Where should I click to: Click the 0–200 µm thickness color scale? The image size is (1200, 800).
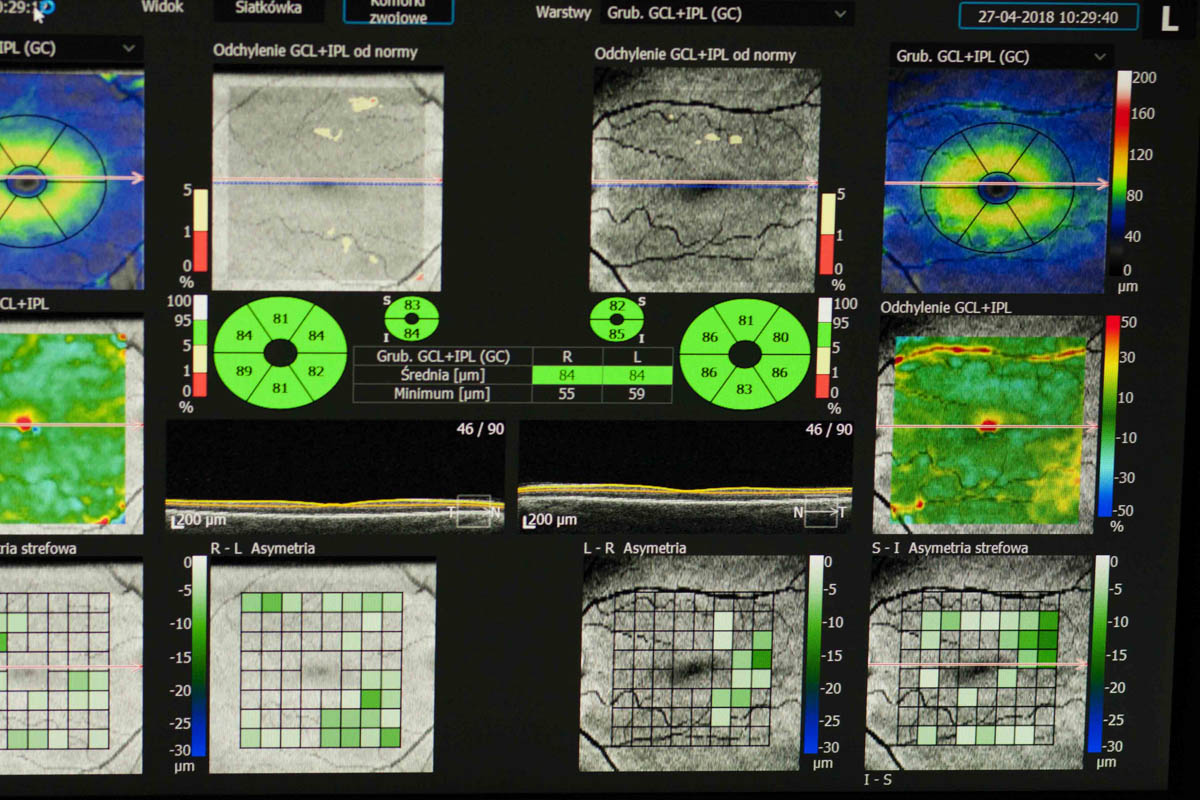[x=1123, y=172]
